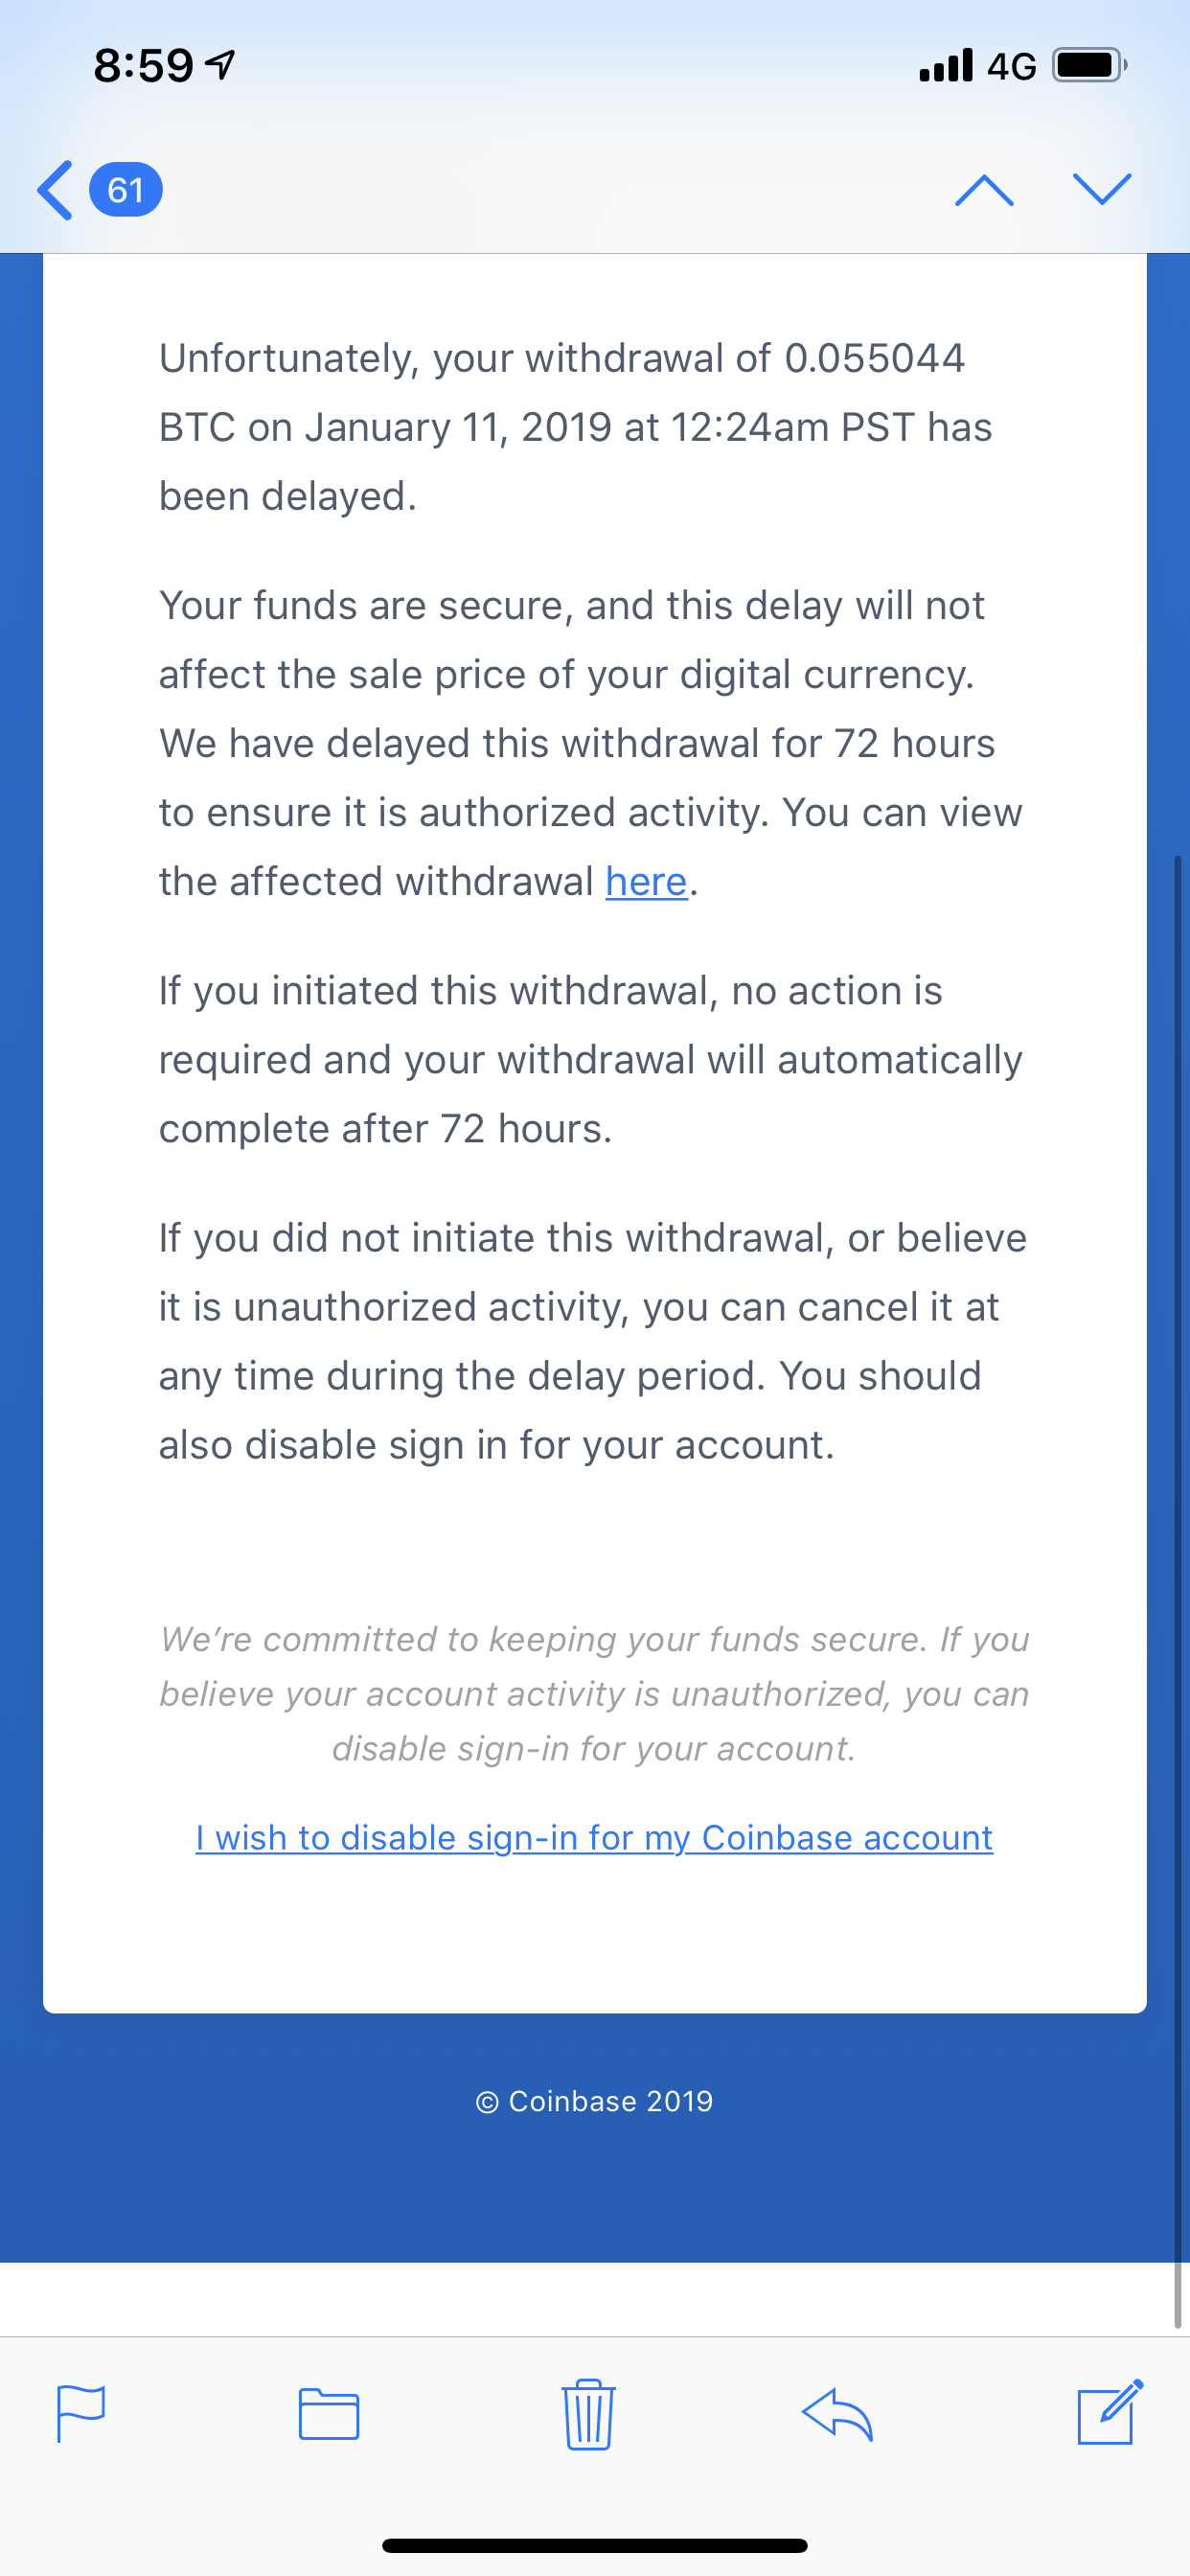Screen dimensions: 1190x2576
Task: Open the 'here' affected withdrawal link
Action: pyautogui.click(x=646, y=882)
